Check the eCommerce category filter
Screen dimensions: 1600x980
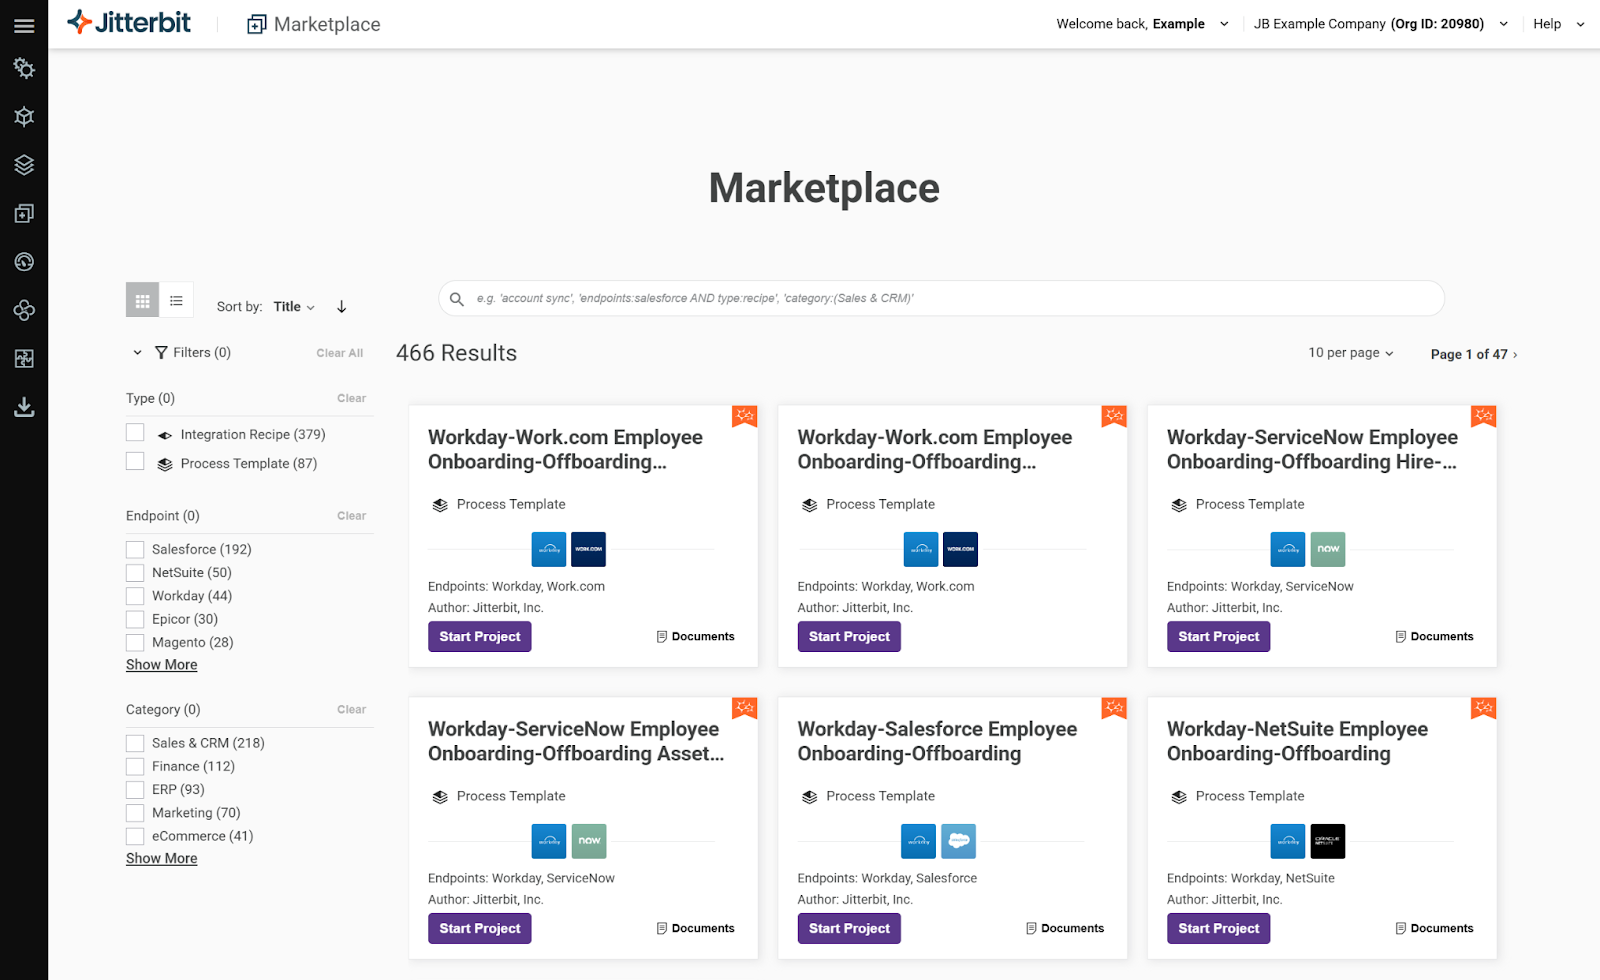[x=135, y=836]
